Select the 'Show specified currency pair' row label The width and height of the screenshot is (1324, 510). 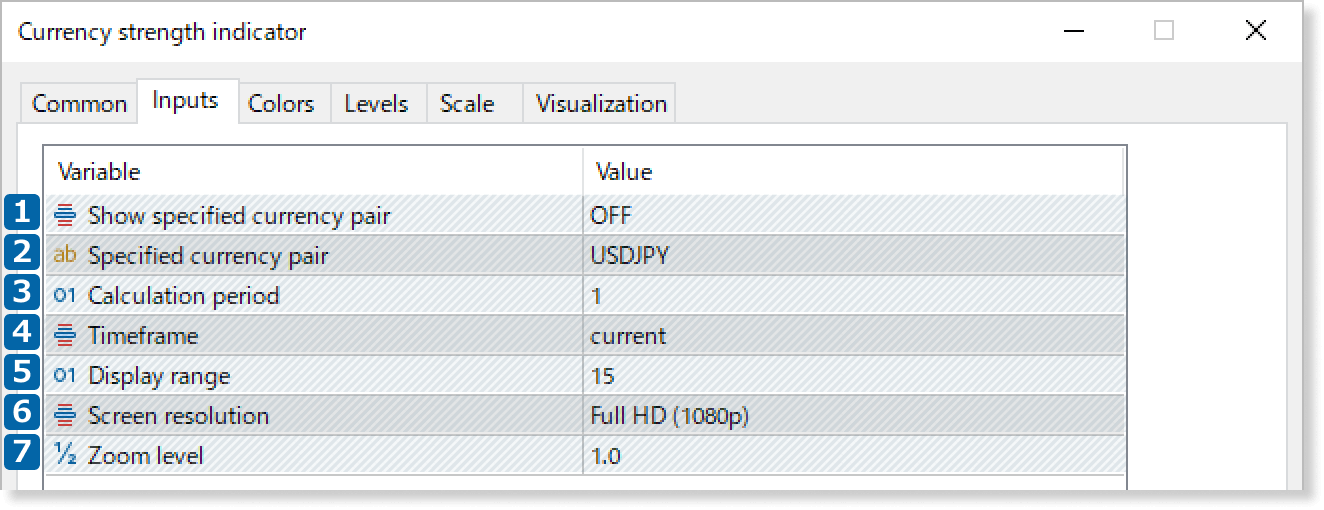click(x=239, y=215)
